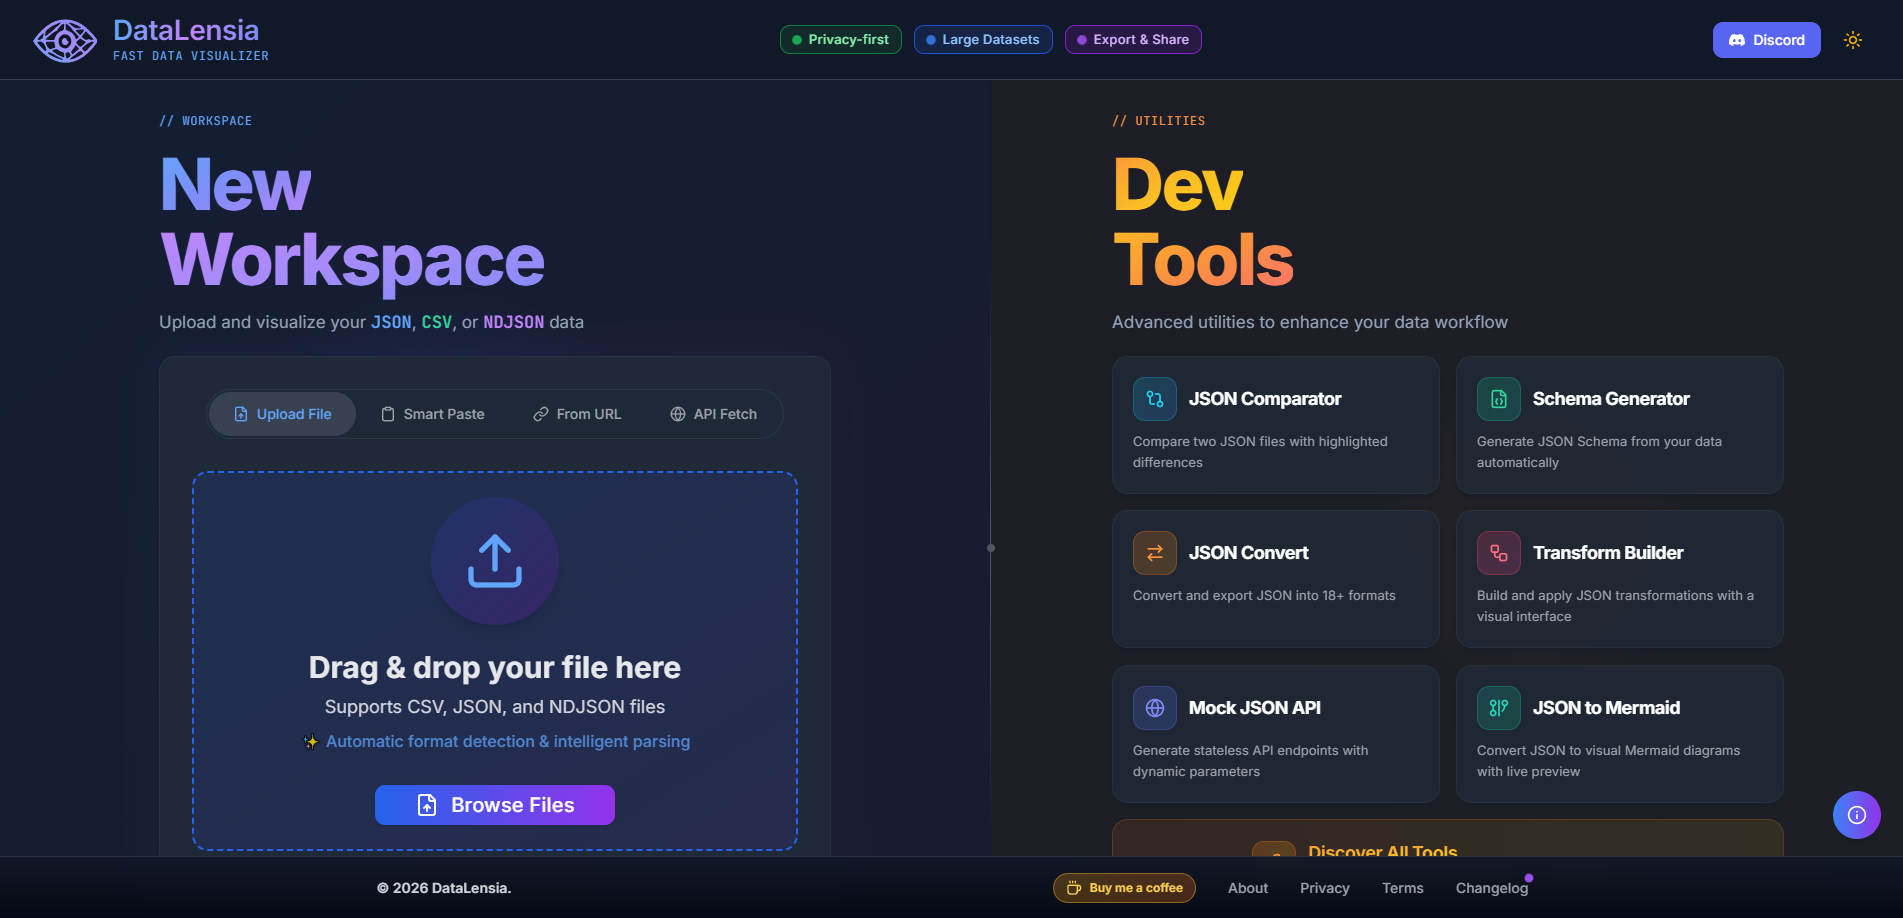This screenshot has height=918, width=1903.
Task: Click 'Convert and export JSON into 18+ formats'
Action: pyautogui.click(x=1264, y=595)
